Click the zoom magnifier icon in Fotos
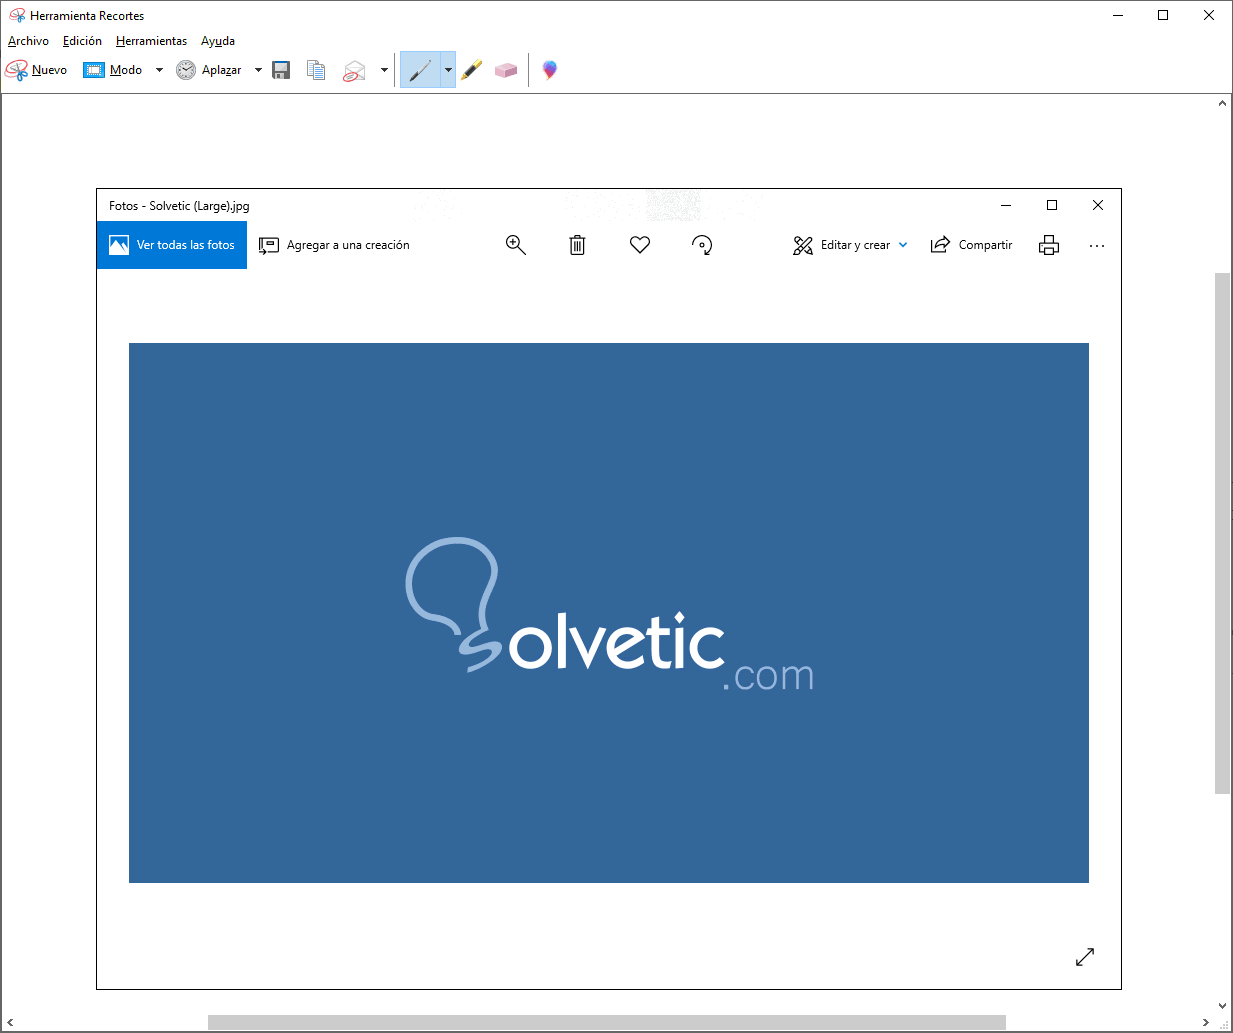 pyautogui.click(x=516, y=245)
